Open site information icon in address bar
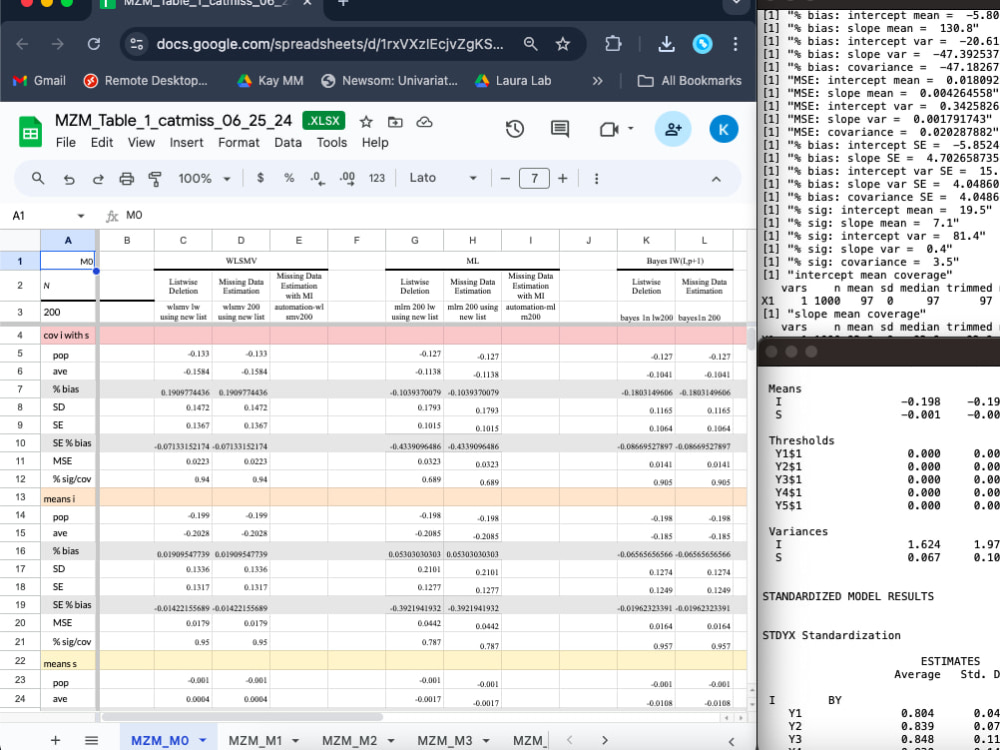Screen dimensions: 1000x750 pos(136,44)
